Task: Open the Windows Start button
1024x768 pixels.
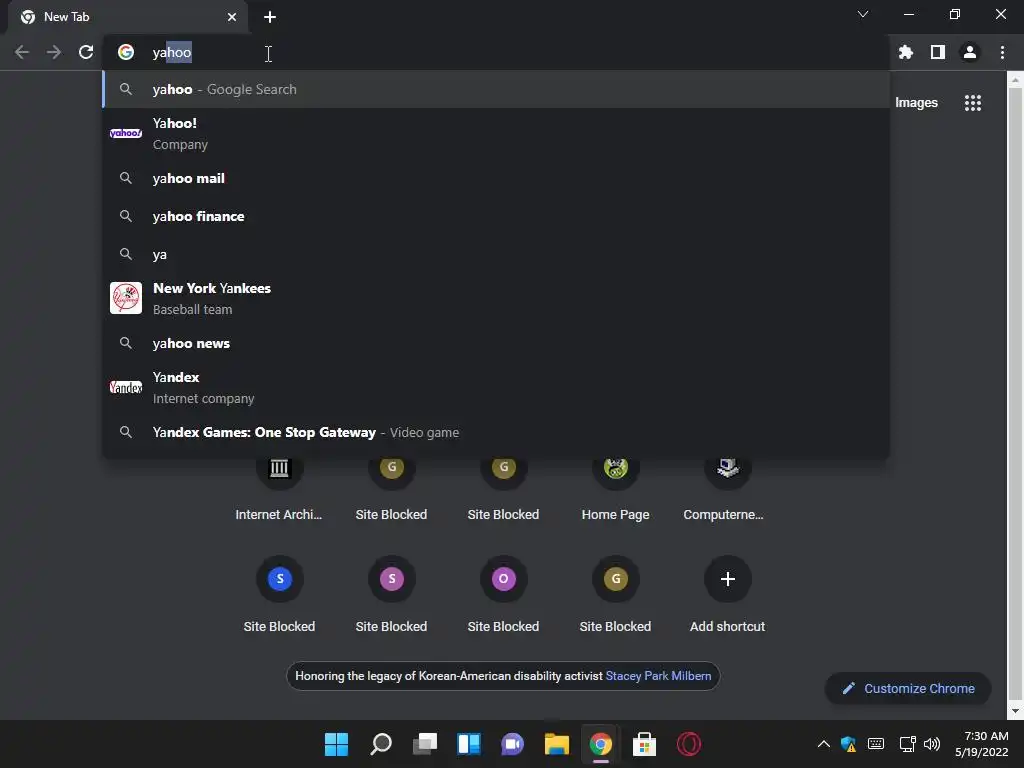Action: 336,744
